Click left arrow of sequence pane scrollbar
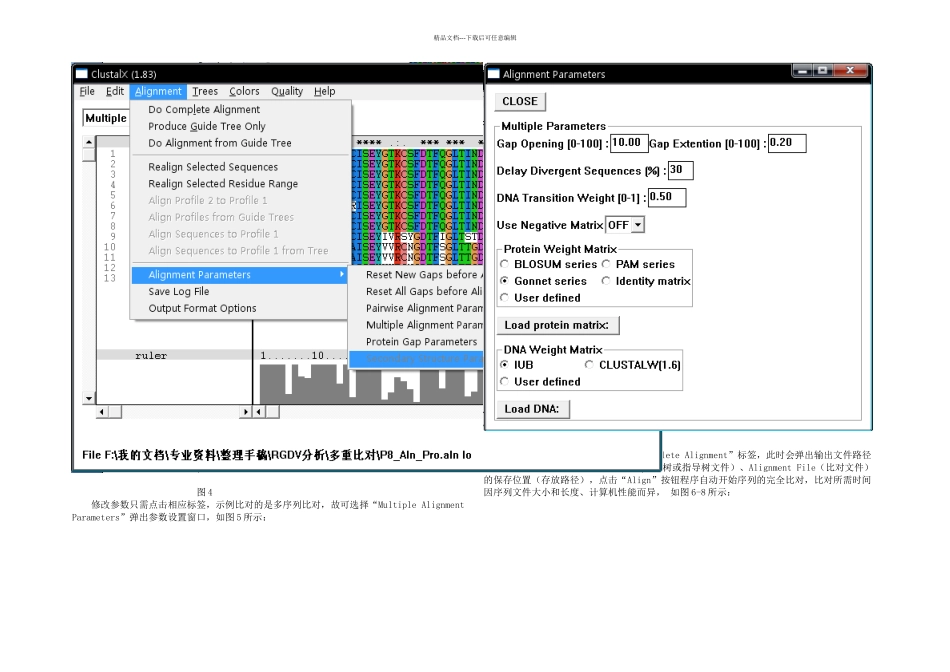Image resolution: width=950 pixels, height=672 pixels. [x=259, y=412]
